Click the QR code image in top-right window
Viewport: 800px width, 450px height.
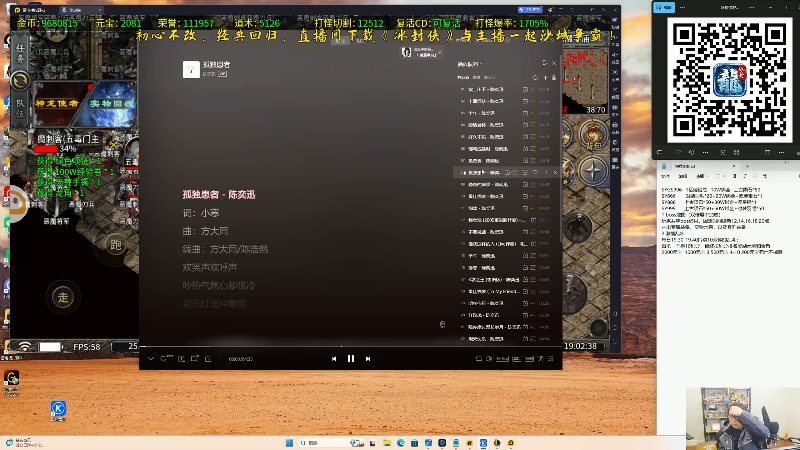[730, 80]
